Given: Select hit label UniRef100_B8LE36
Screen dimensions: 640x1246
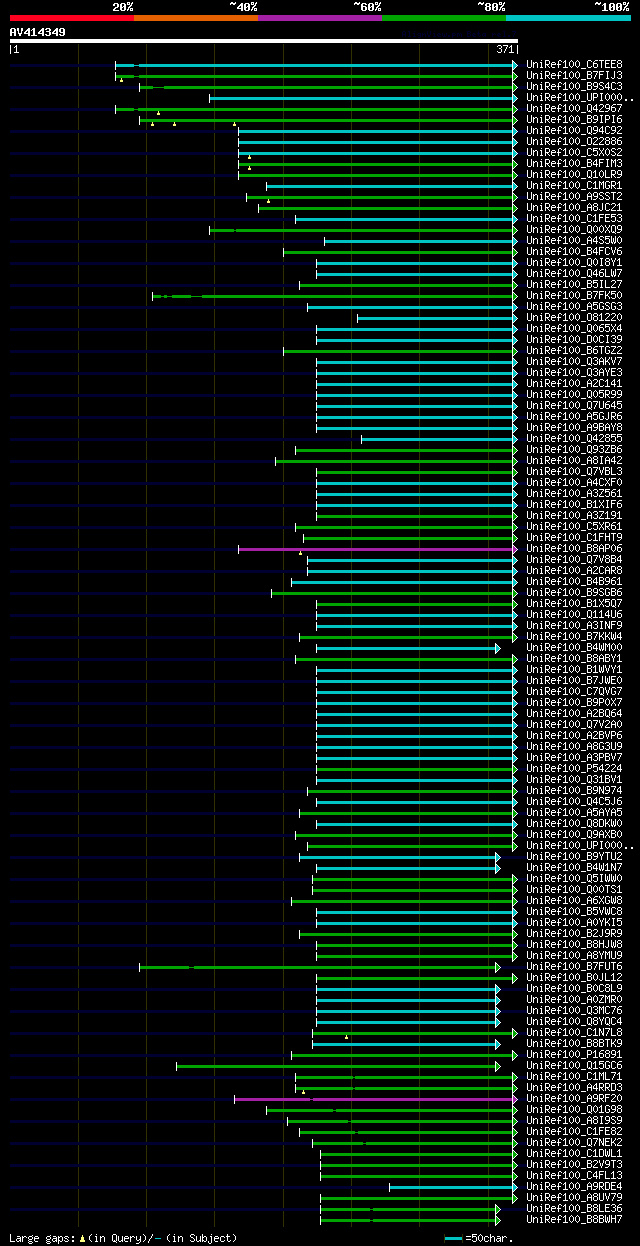Looking at the screenshot, I should click(574, 1208).
